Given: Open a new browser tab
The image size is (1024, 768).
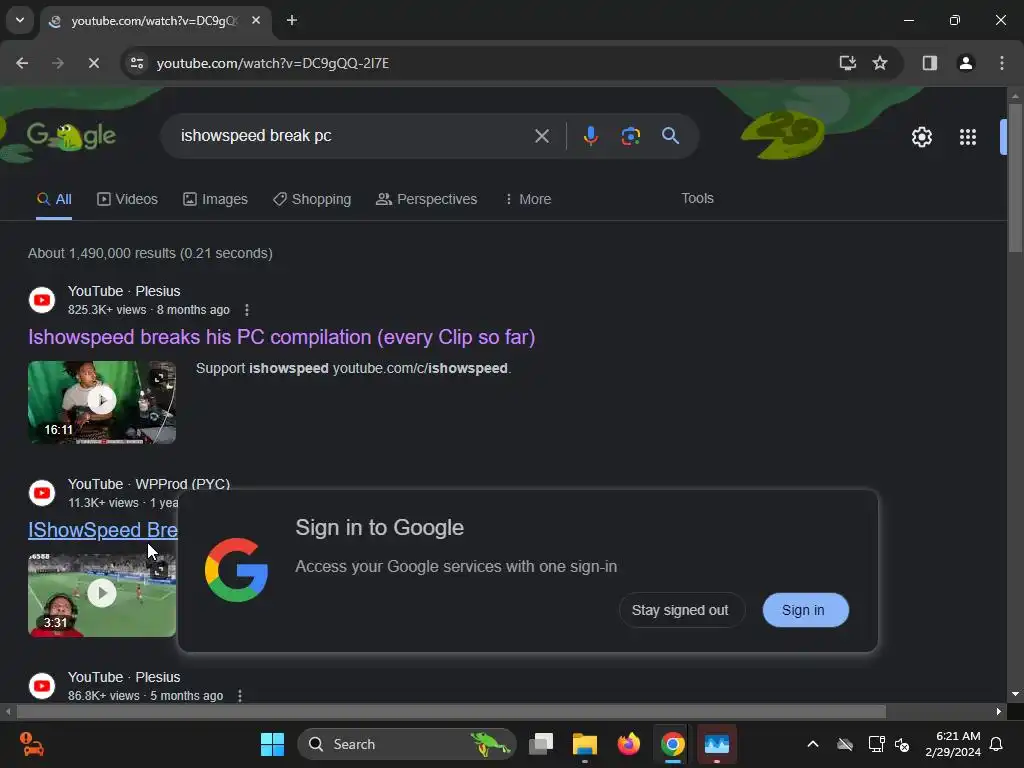Looking at the screenshot, I should click(x=292, y=21).
